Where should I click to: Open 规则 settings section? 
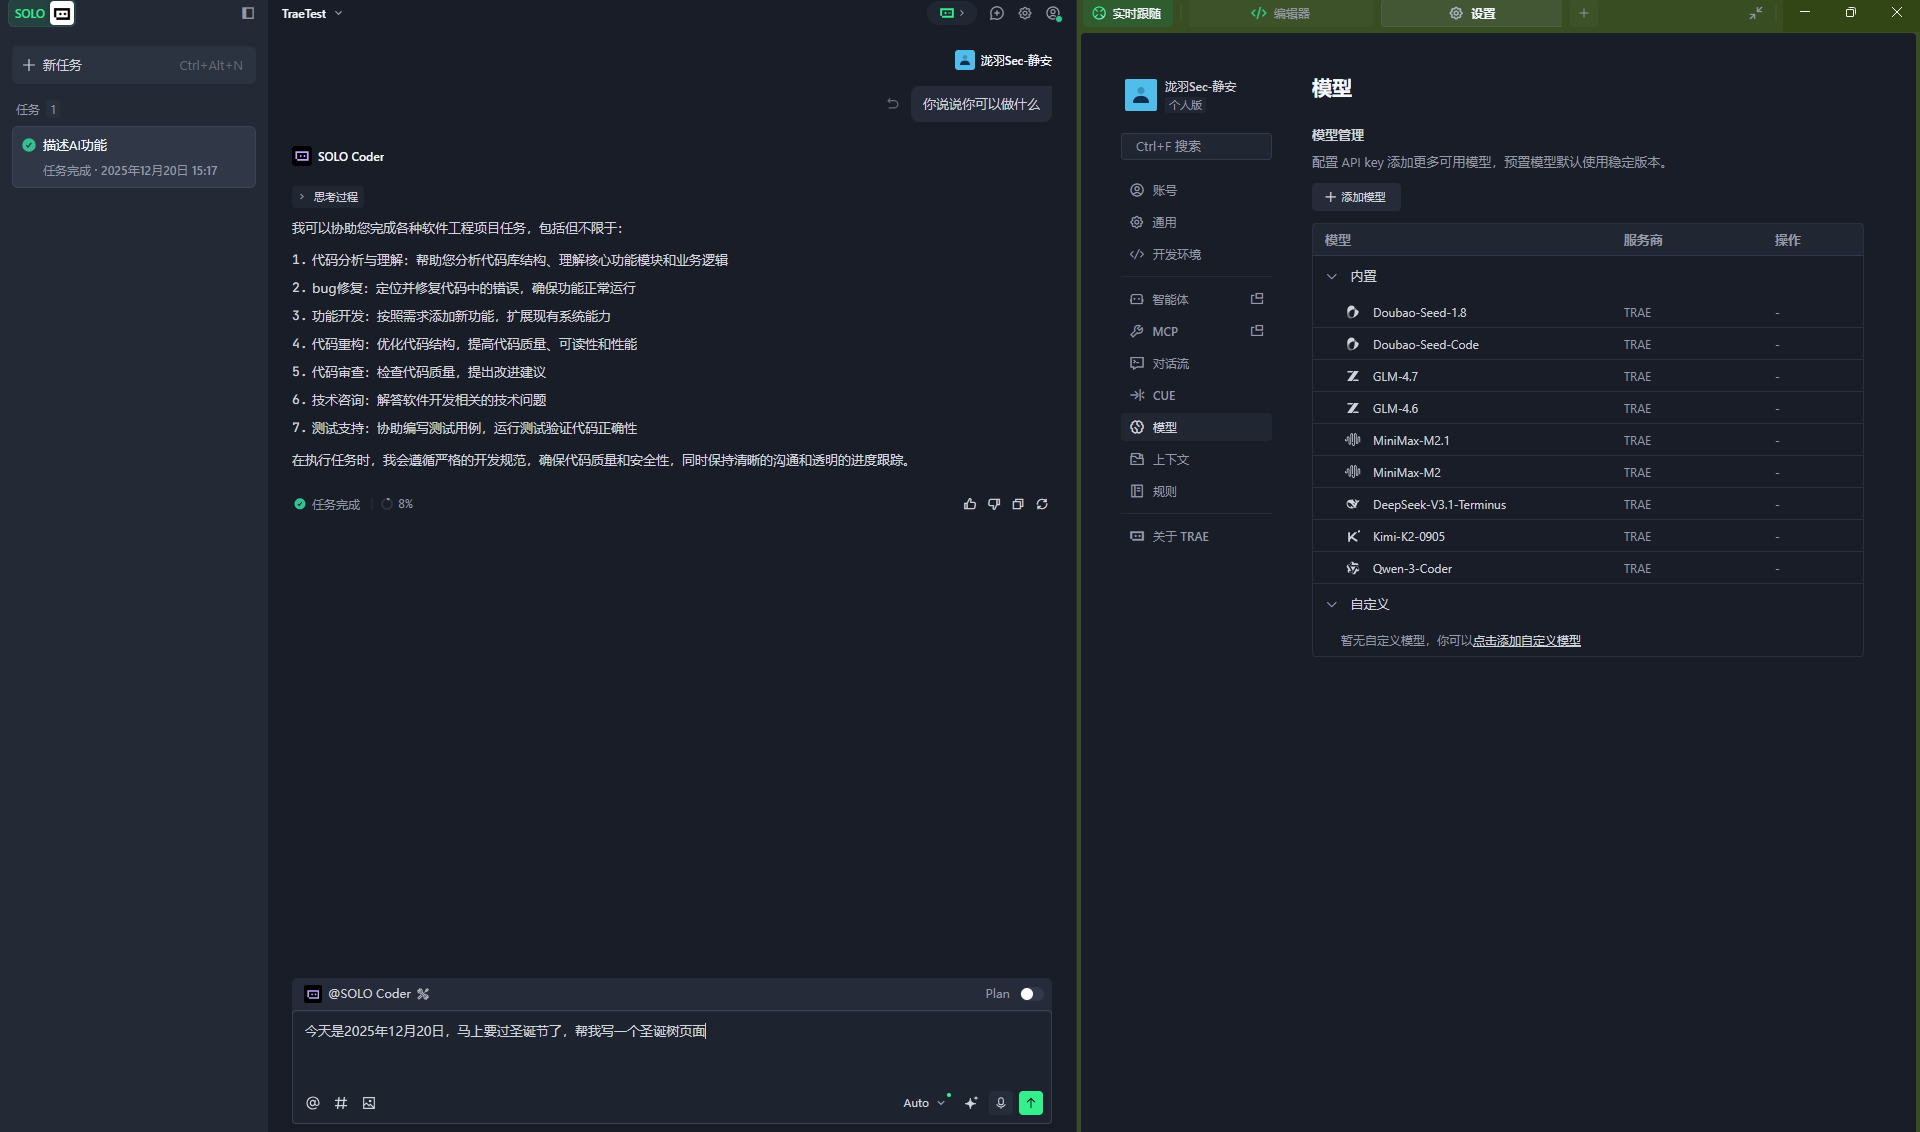pyautogui.click(x=1196, y=491)
